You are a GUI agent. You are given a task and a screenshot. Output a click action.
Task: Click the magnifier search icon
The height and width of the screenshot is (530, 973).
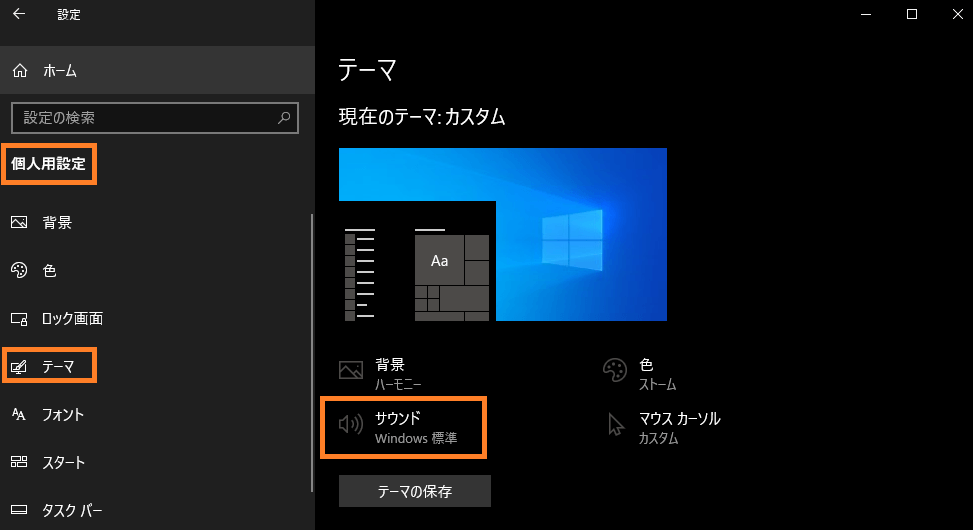pyautogui.click(x=284, y=117)
